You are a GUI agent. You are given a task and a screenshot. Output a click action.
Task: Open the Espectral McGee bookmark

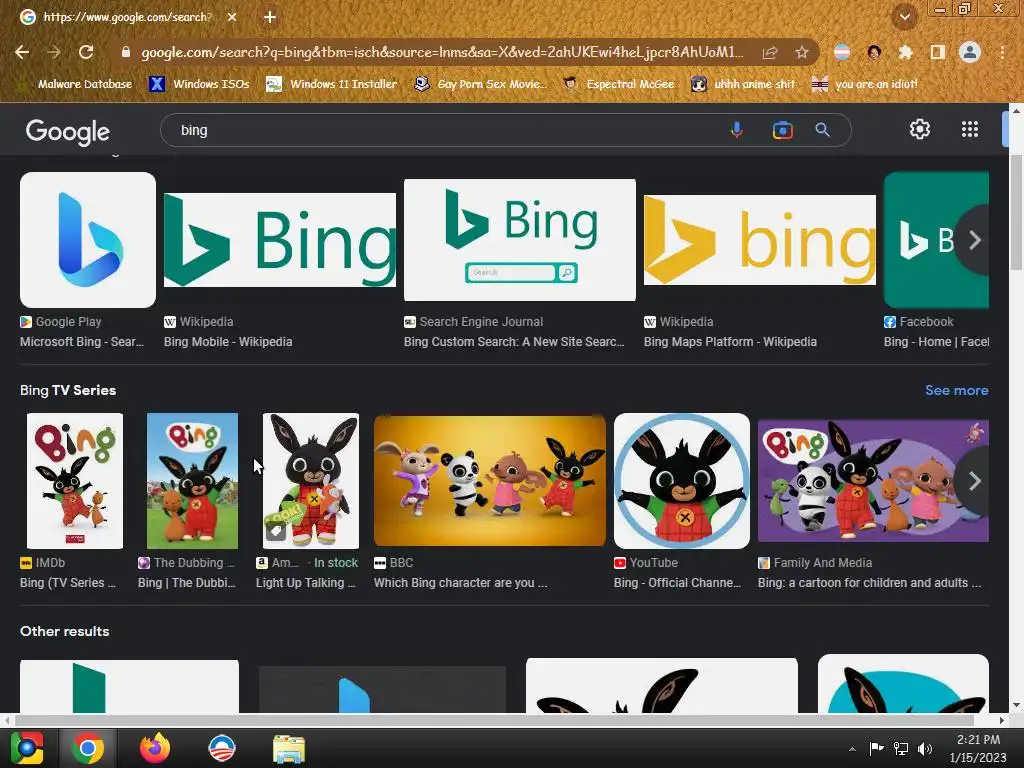(618, 84)
